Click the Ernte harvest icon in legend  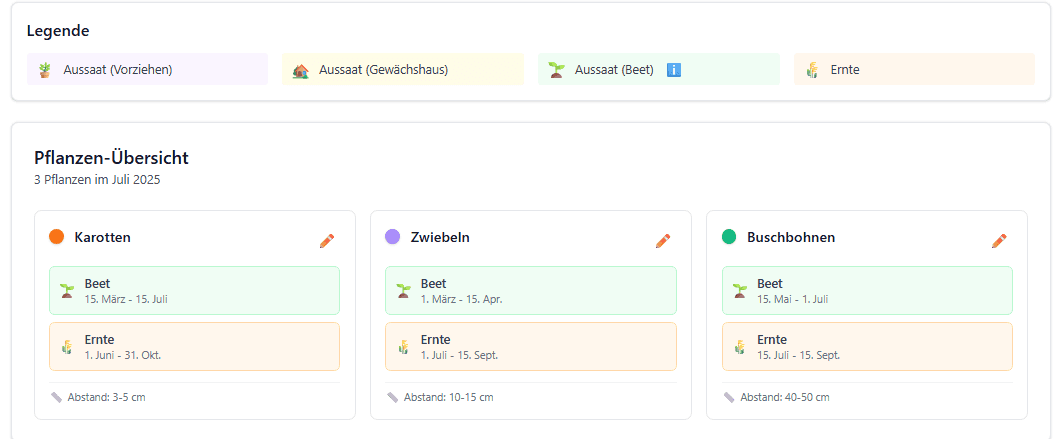click(812, 70)
